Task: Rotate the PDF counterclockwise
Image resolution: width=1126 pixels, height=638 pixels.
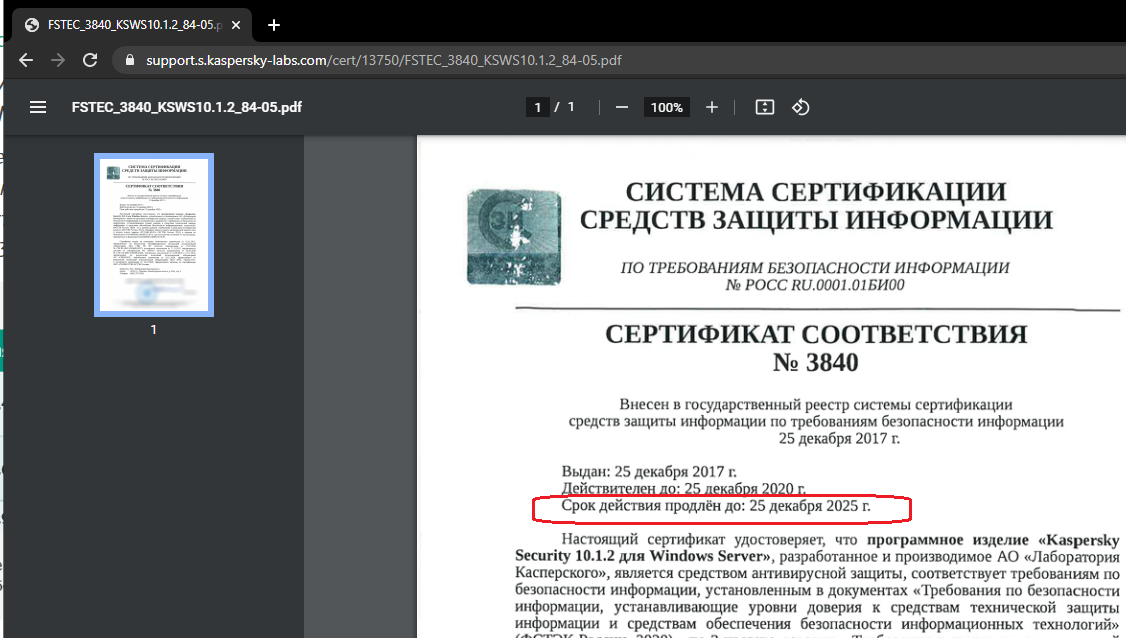Action: coord(800,108)
